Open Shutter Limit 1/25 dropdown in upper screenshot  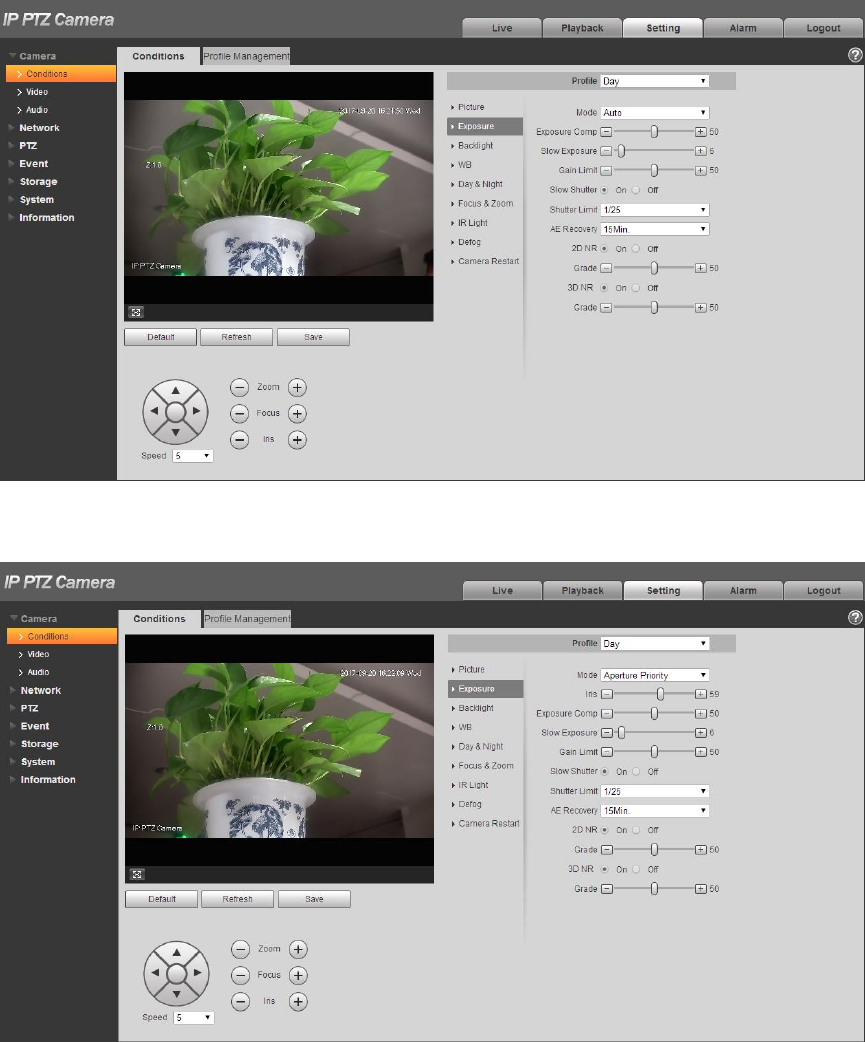point(654,210)
